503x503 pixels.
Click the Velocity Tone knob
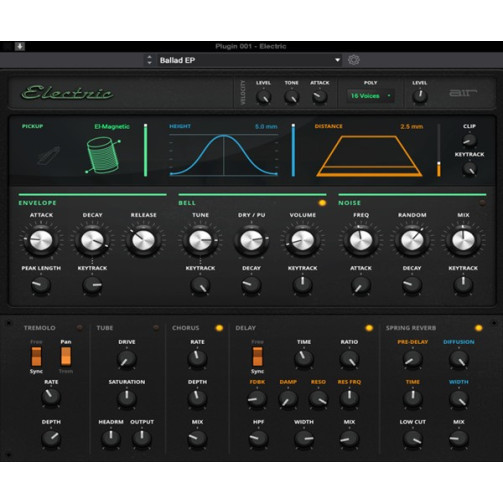pos(292,97)
